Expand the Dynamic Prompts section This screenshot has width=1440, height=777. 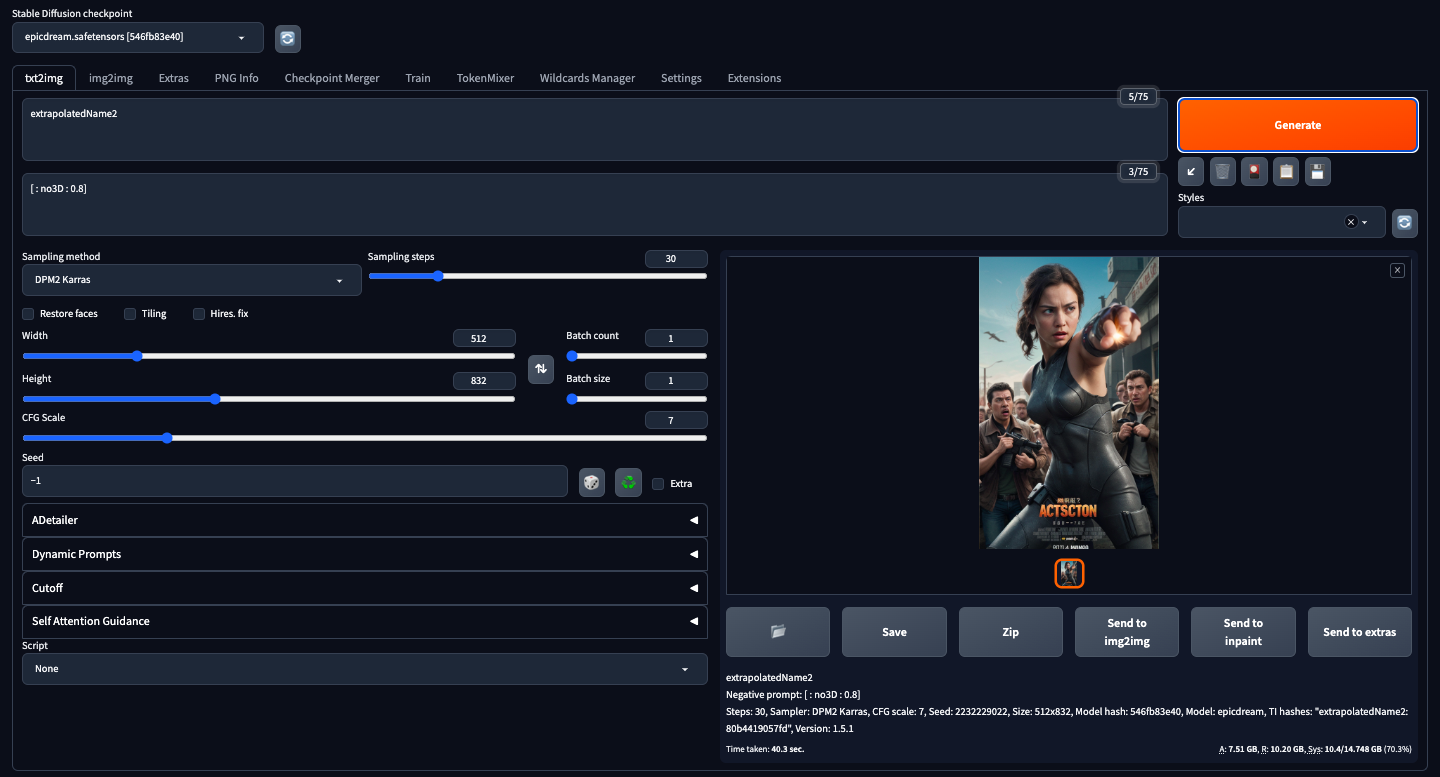click(365, 554)
